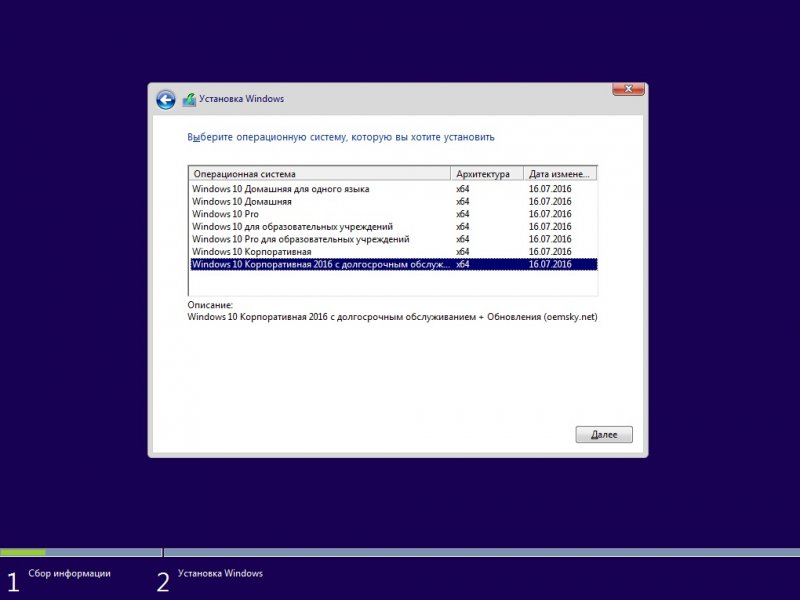Close the Windows setup dialog

click(x=628, y=89)
